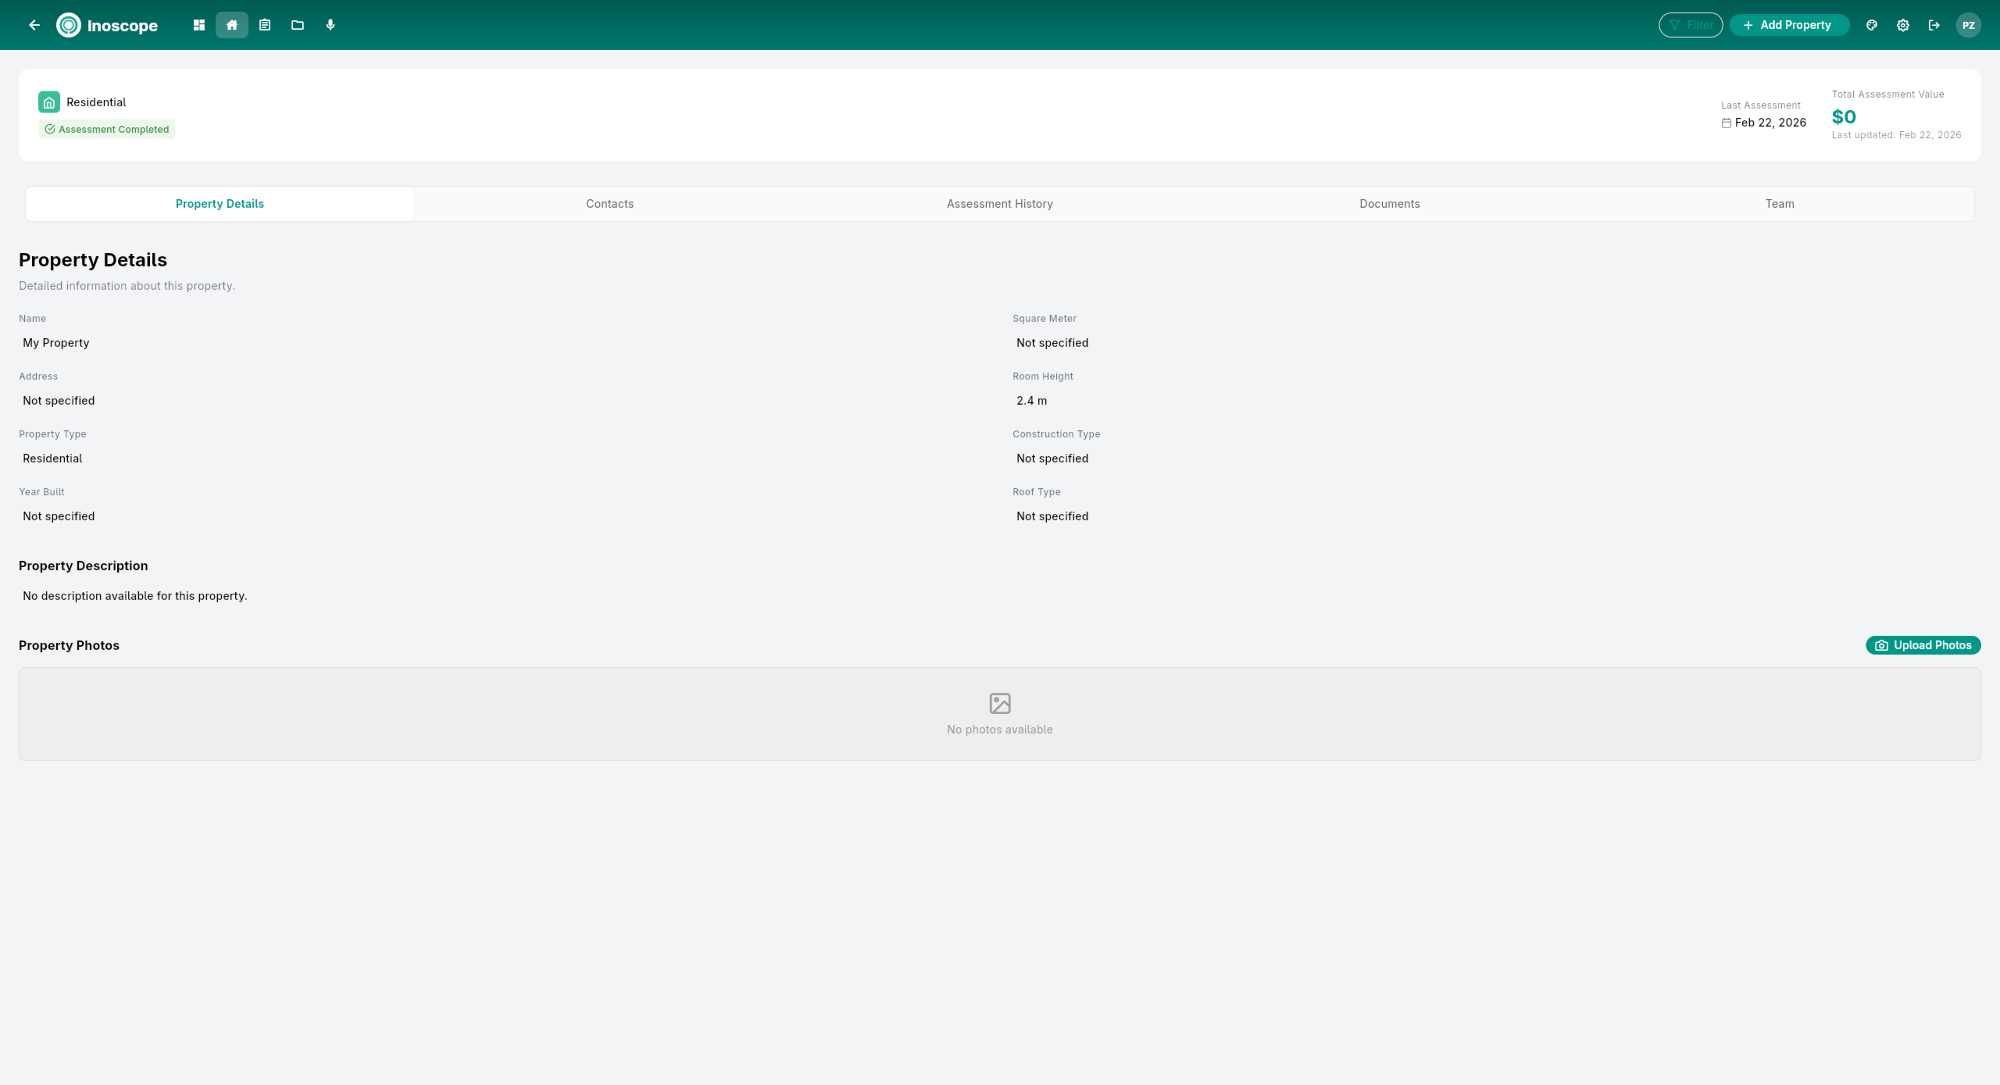Click the logout icon in navbar
The height and width of the screenshot is (1085, 2000).
click(1934, 24)
